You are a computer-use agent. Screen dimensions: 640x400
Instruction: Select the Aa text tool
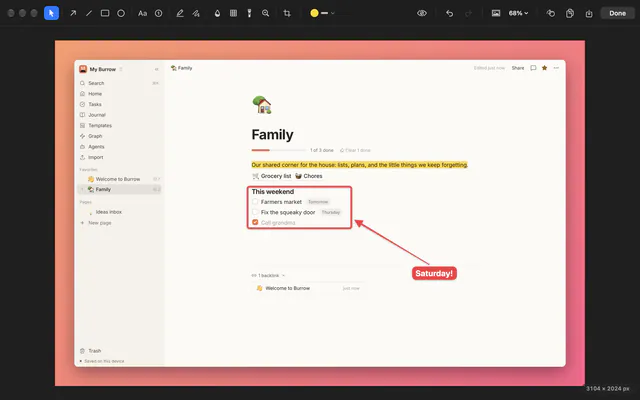[x=142, y=13]
